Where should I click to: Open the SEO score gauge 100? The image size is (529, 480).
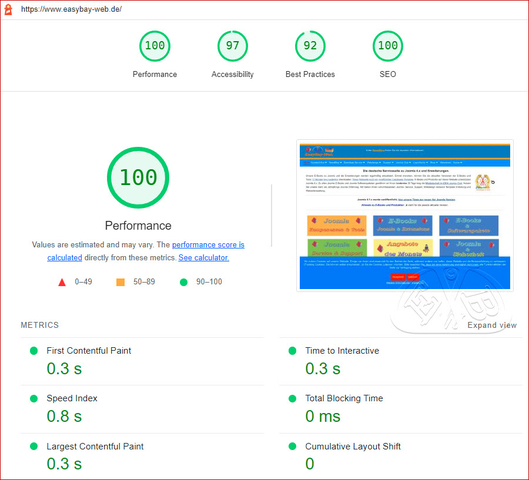click(388, 46)
